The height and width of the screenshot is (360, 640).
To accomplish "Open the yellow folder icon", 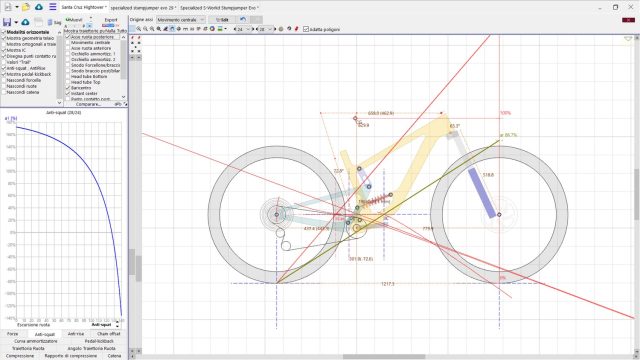I will point(26,7).
